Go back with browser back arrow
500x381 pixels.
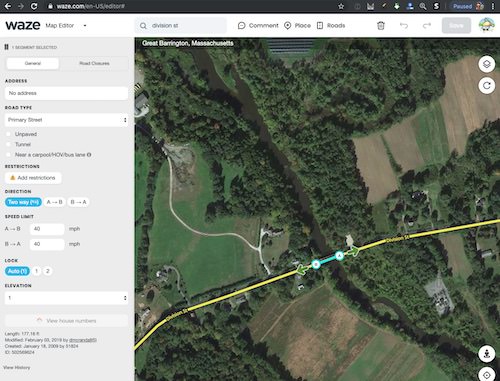7,6
